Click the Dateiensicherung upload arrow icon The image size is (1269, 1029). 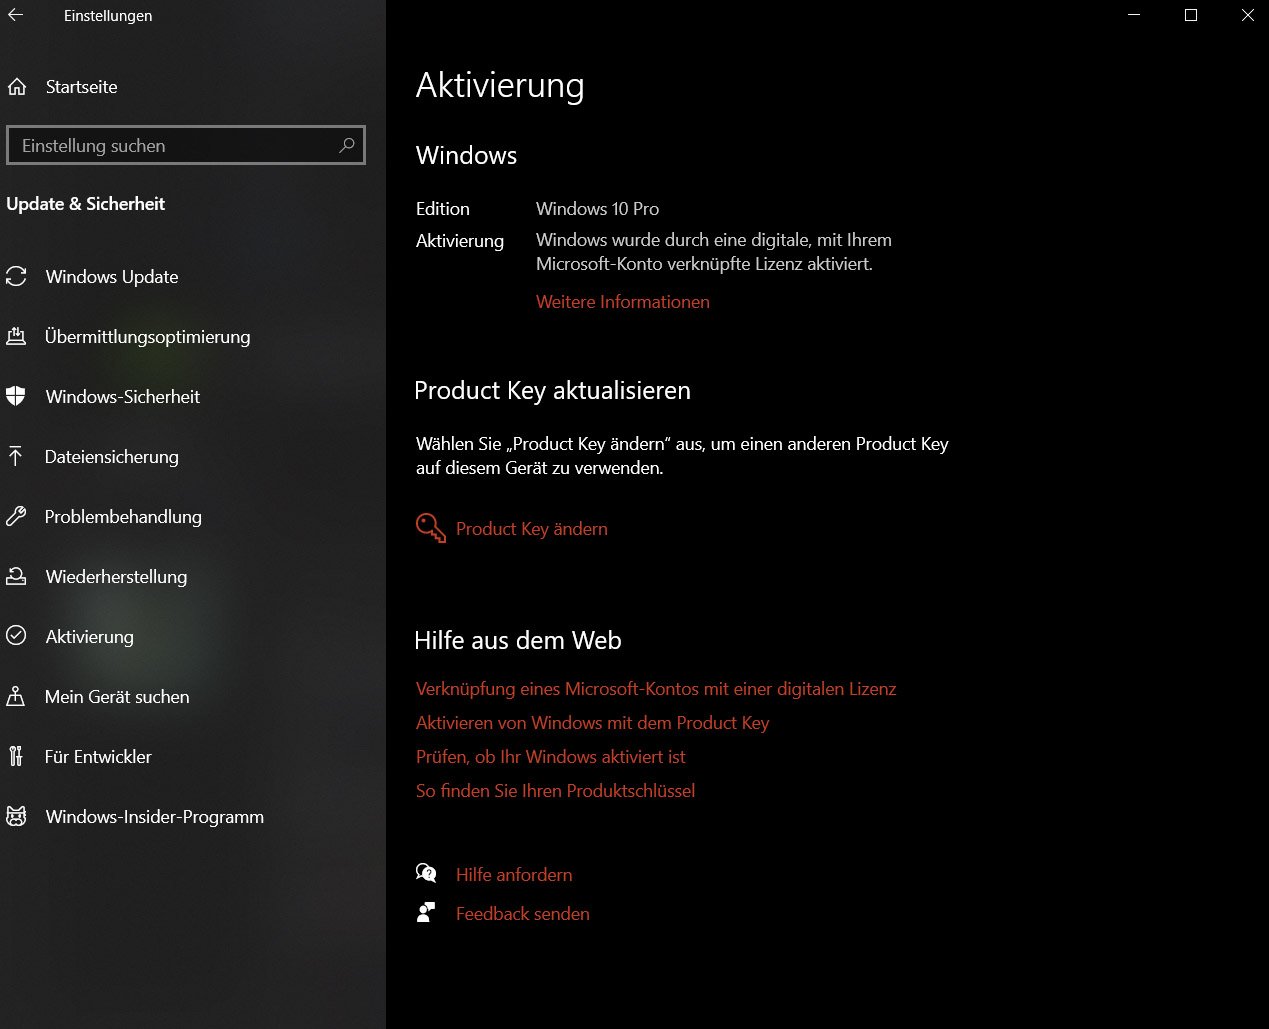click(x=16, y=457)
